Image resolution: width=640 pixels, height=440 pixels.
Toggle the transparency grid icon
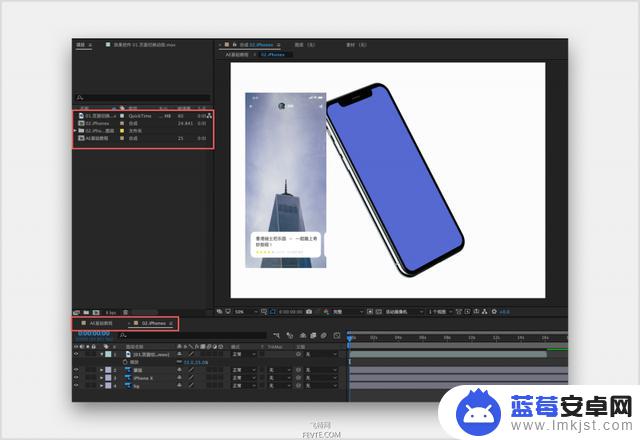[x=378, y=311]
